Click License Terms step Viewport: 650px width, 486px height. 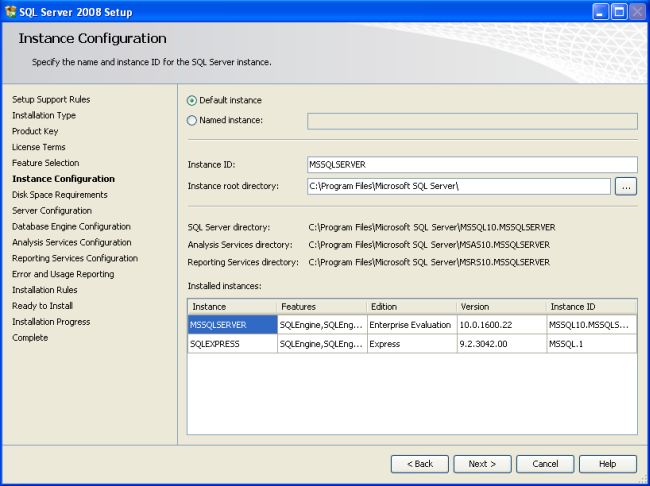[39, 147]
